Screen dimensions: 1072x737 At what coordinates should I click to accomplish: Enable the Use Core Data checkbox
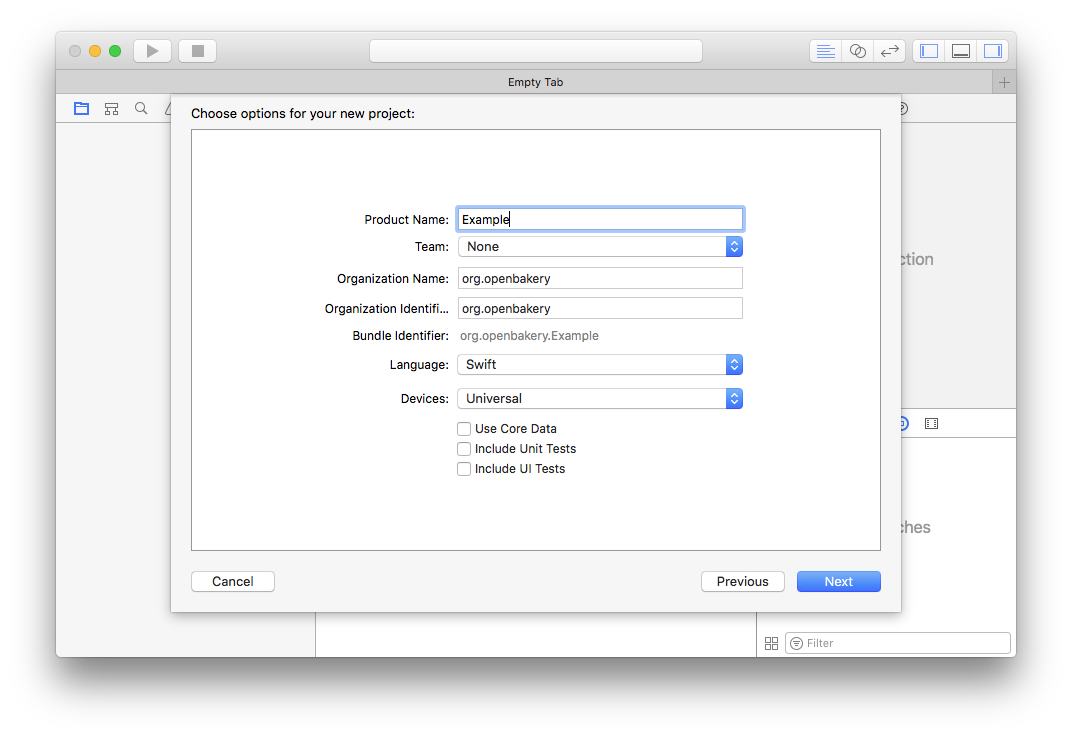click(464, 429)
